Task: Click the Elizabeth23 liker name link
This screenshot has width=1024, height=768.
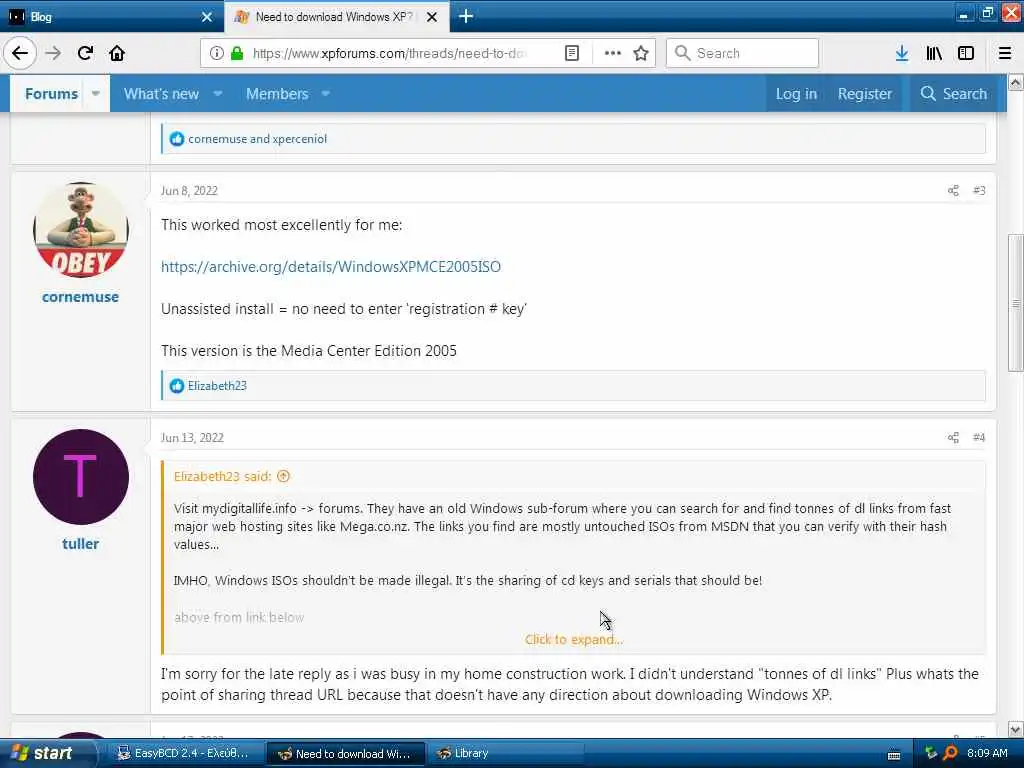Action: (x=217, y=386)
